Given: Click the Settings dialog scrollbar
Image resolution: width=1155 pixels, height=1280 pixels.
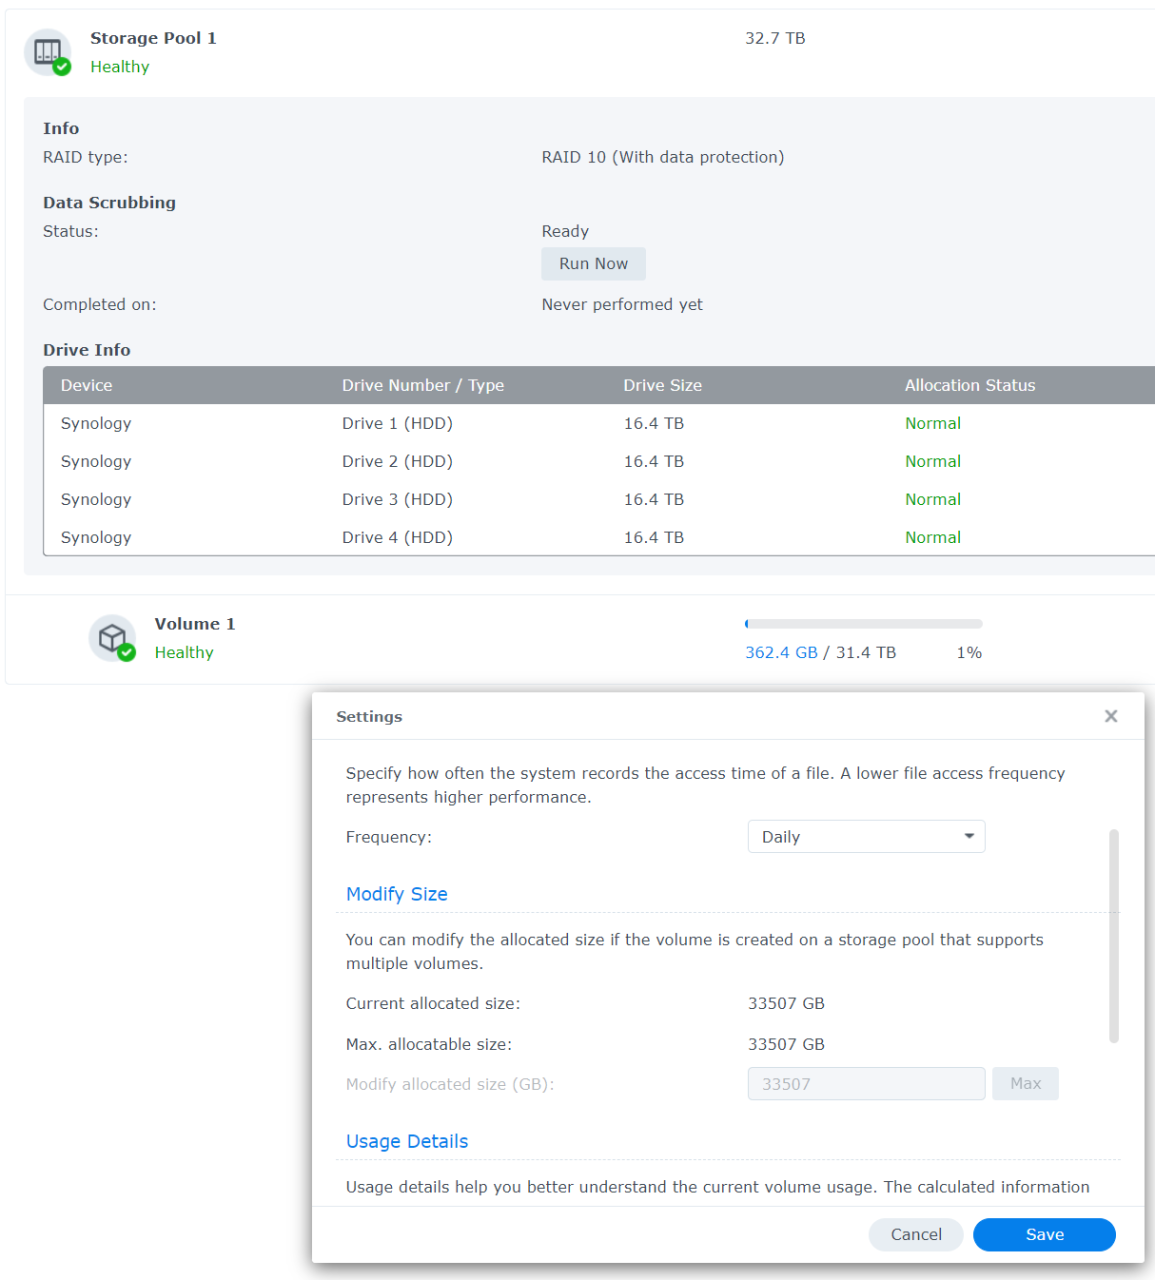Looking at the screenshot, I should (1113, 935).
